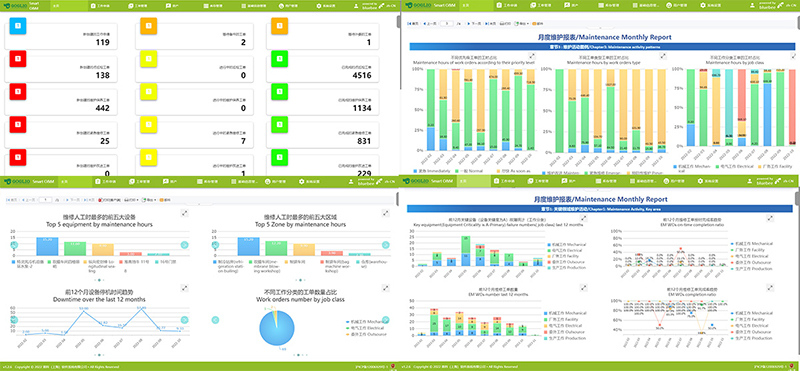This screenshot has width=800, height=371.
Task: Click the red icon on the 442 count card
Action: click(x=17, y=92)
